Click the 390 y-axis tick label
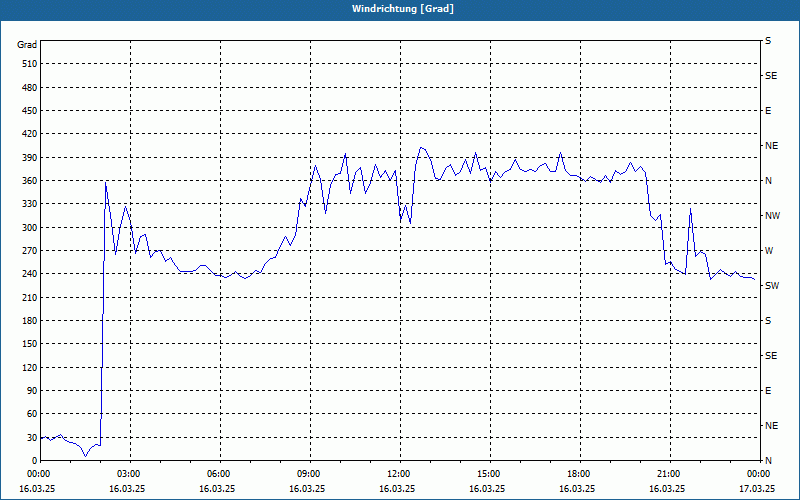 [29, 158]
